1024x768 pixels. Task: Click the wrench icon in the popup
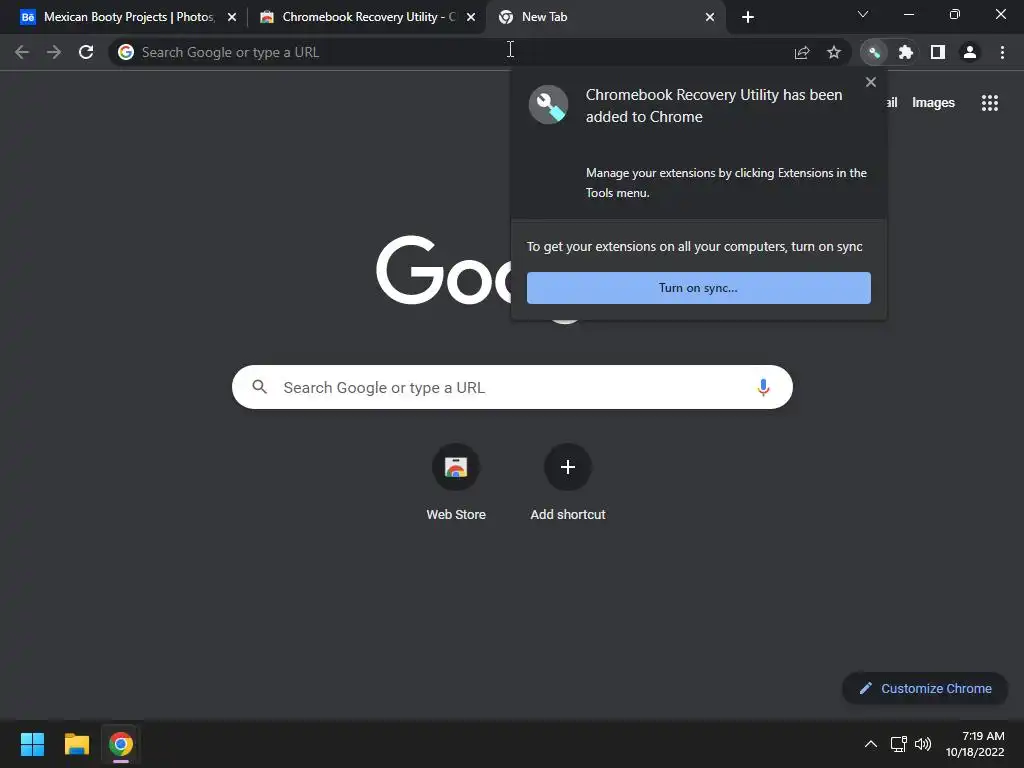tap(549, 104)
